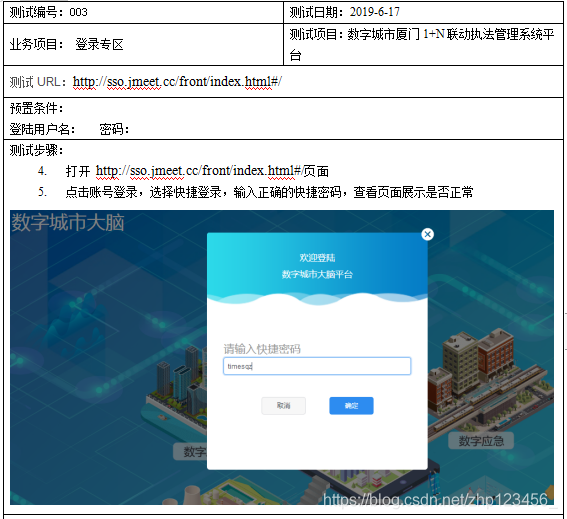Close the login dialog with X icon

tap(427, 234)
